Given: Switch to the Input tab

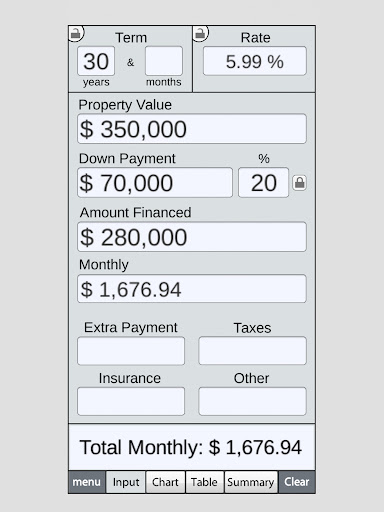Looking at the screenshot, I should coord(126,482).
